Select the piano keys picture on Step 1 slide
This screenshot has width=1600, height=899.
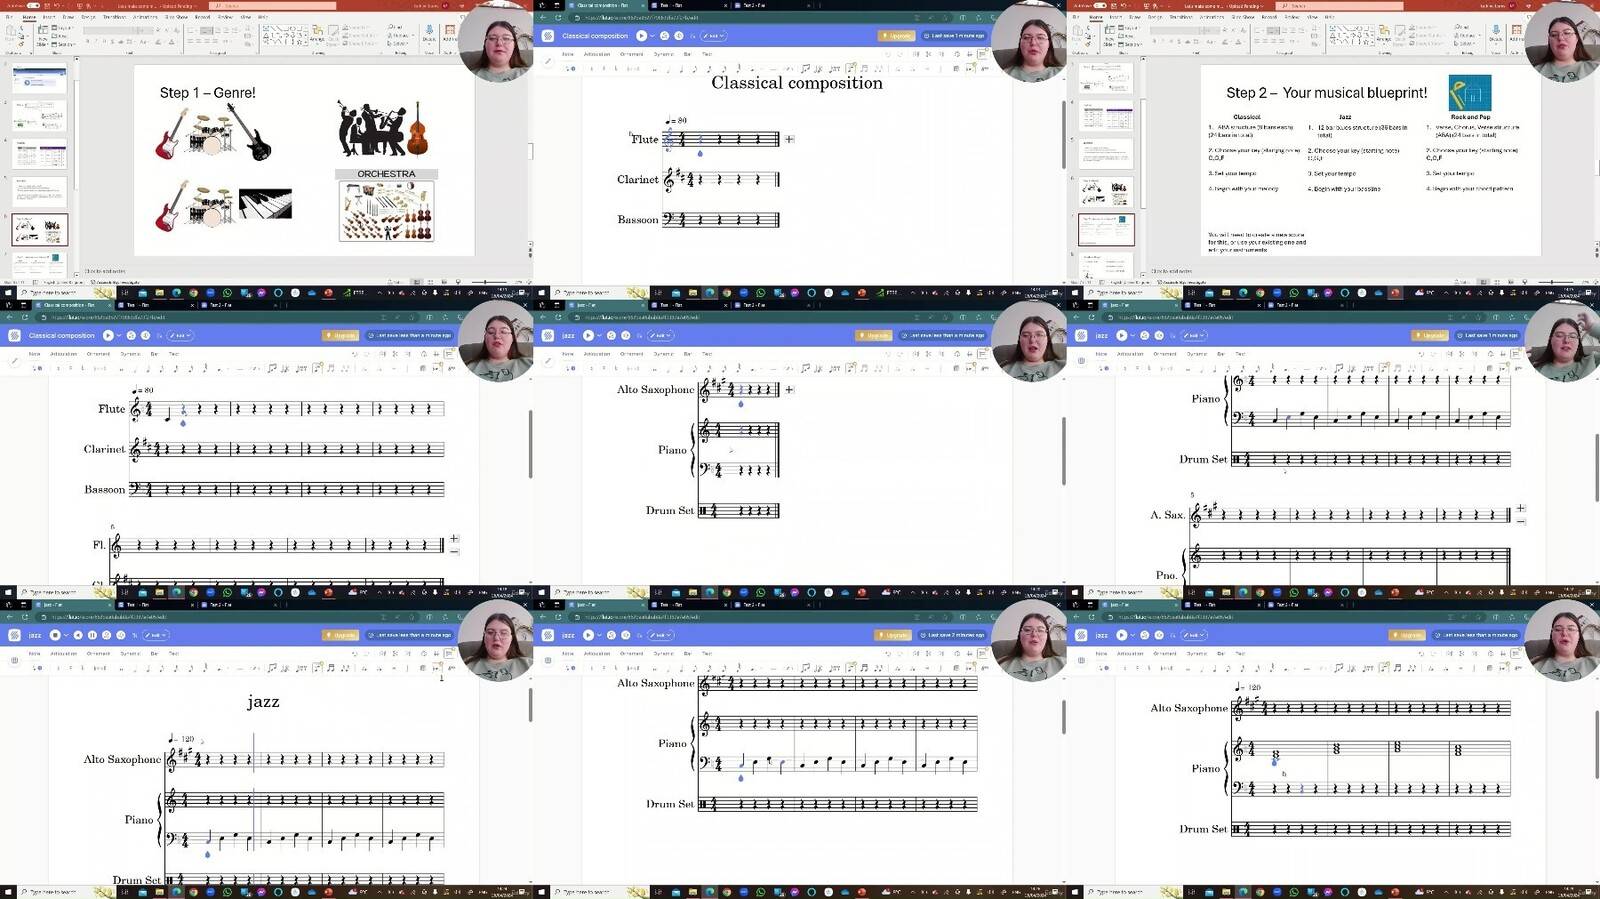point(265,204)
